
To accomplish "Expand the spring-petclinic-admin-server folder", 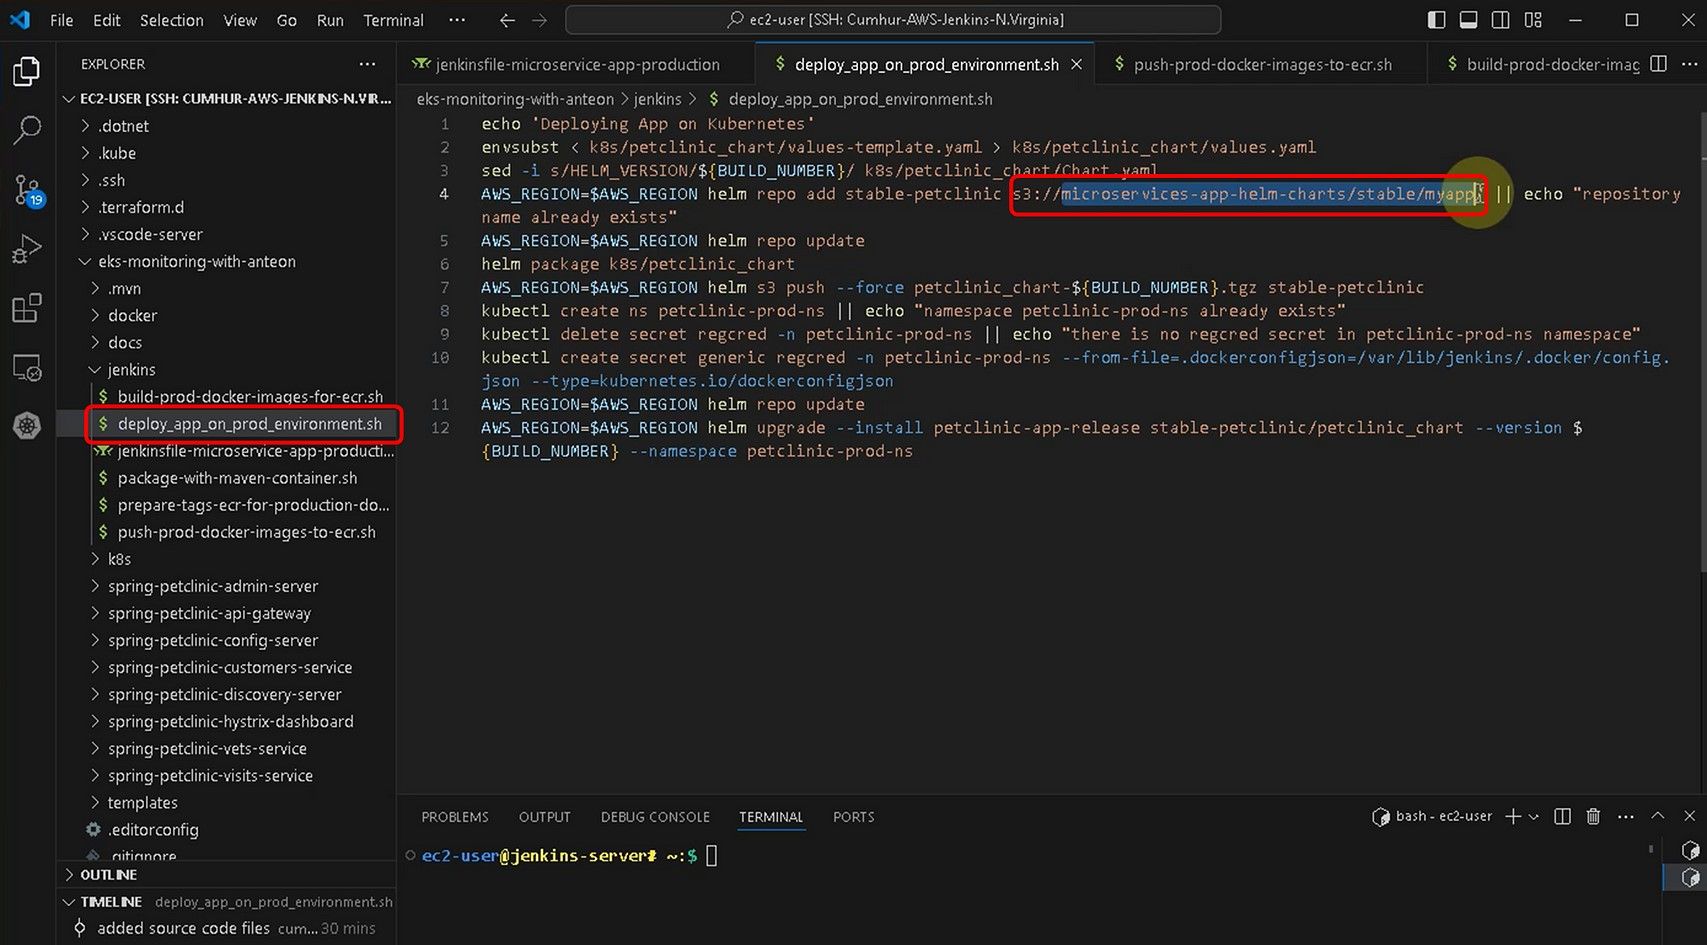I will (x=212, y=586).
